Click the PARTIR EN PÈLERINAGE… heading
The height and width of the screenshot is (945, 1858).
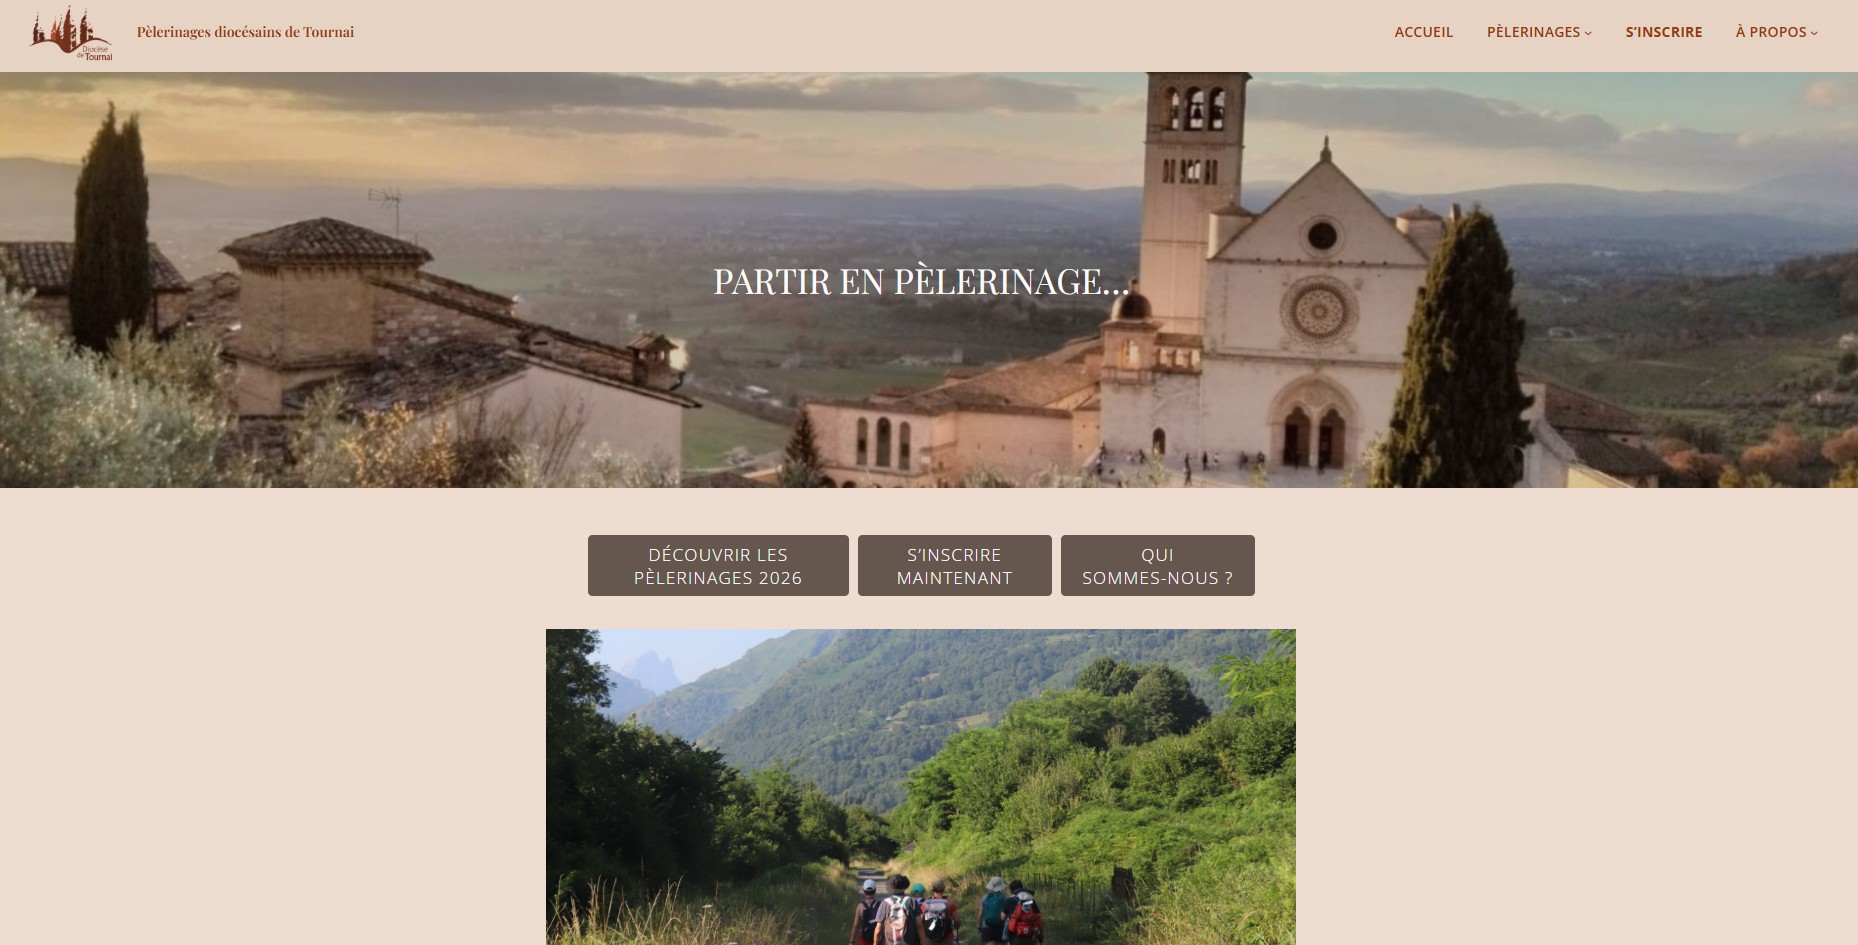click(921, 281)
